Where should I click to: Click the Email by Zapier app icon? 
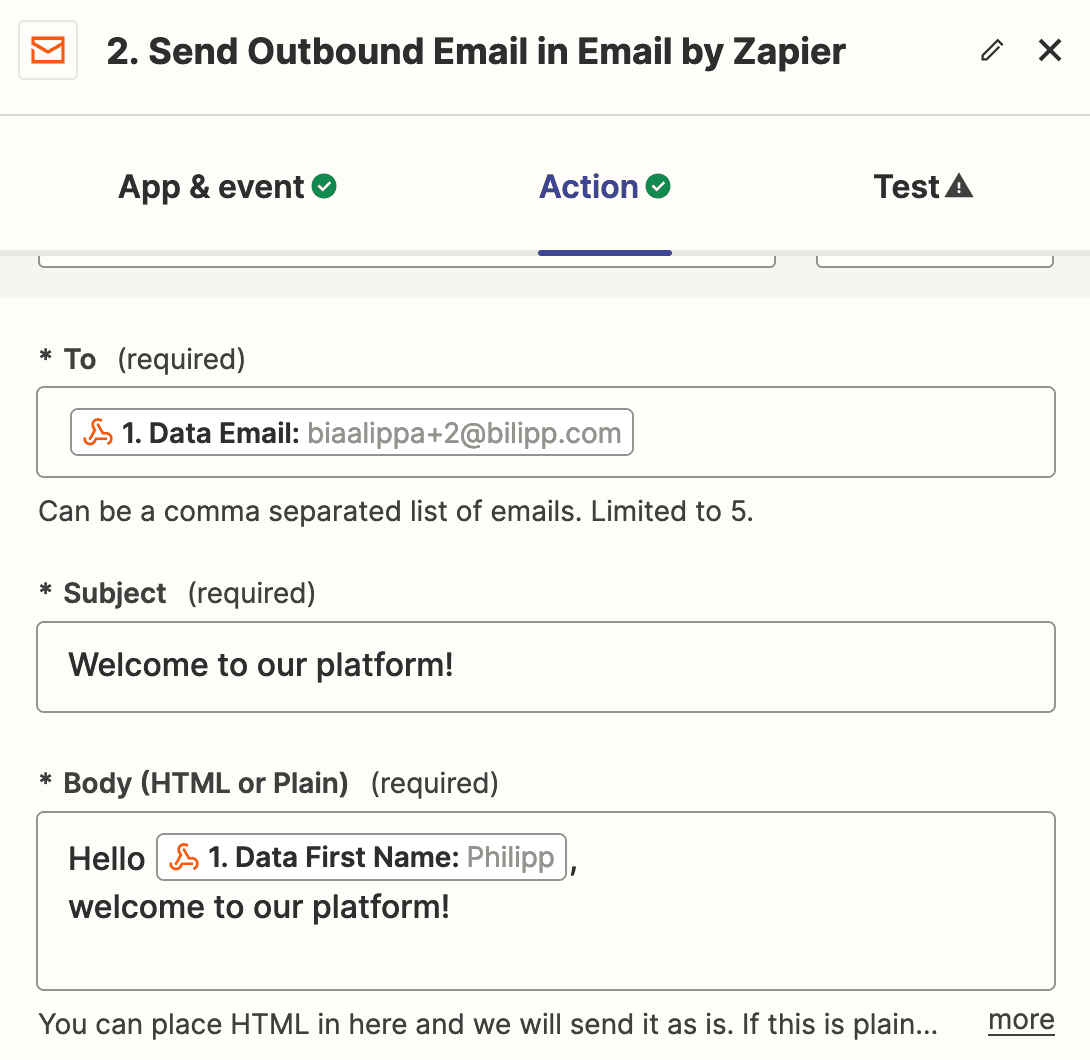click(48, 50)
